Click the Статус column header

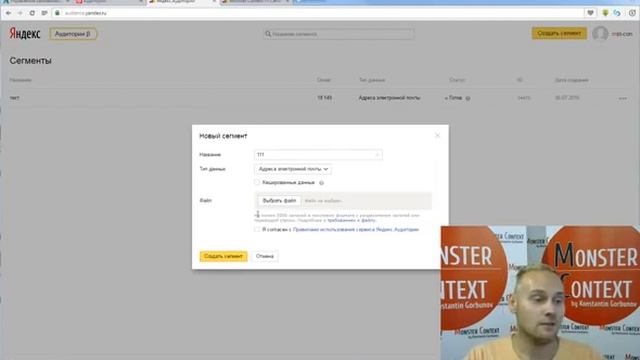coord(457,80)
